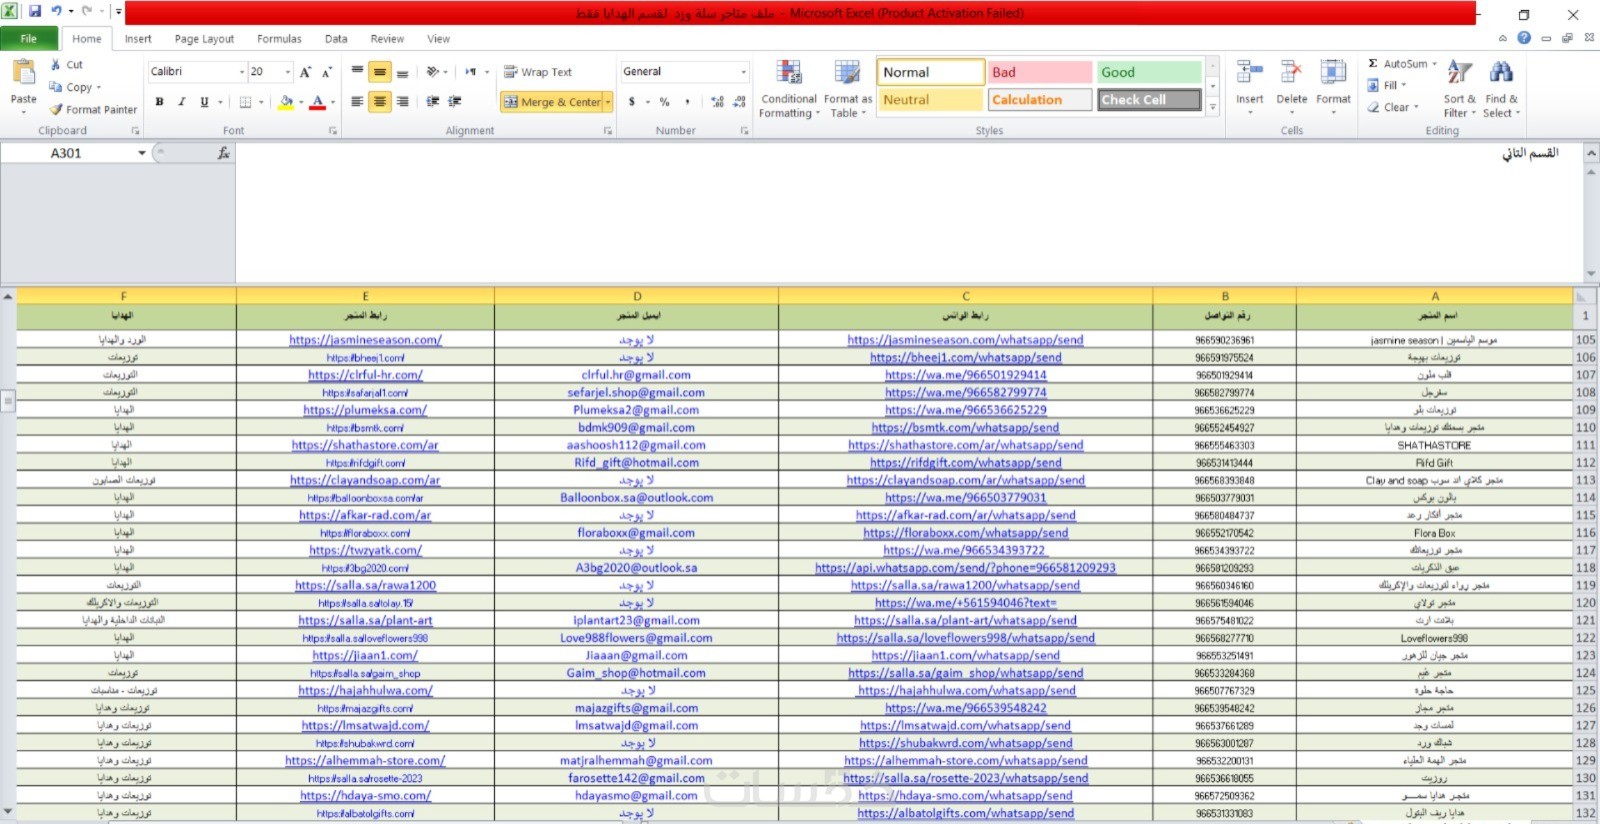Click Increase Decimal
The height and width of the screenshot is (824, 1600).
(717, 102)
